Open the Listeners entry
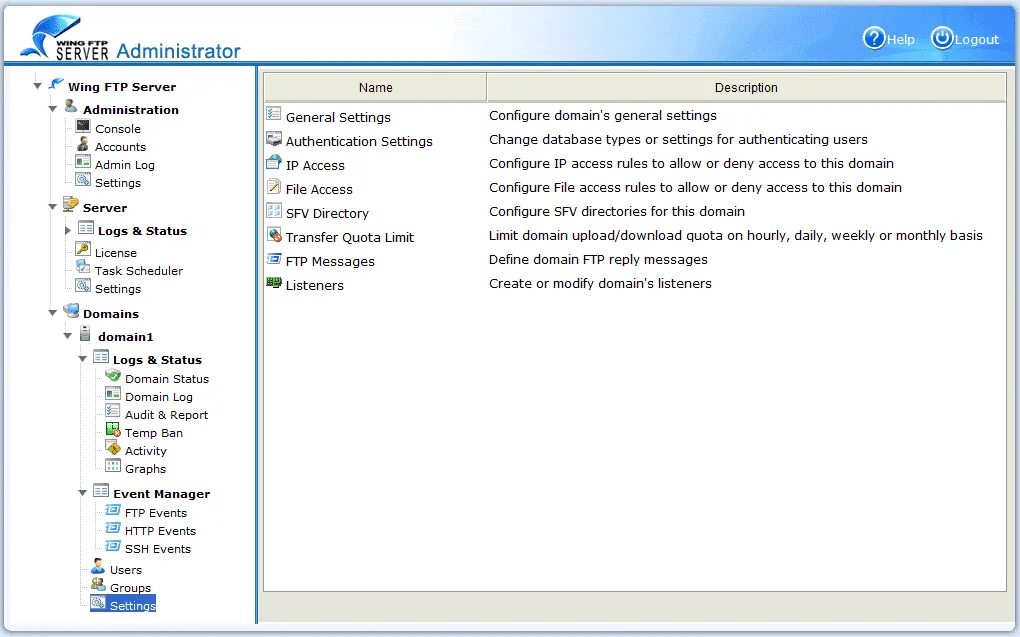 pyautogui.click(x=314, y=285)
